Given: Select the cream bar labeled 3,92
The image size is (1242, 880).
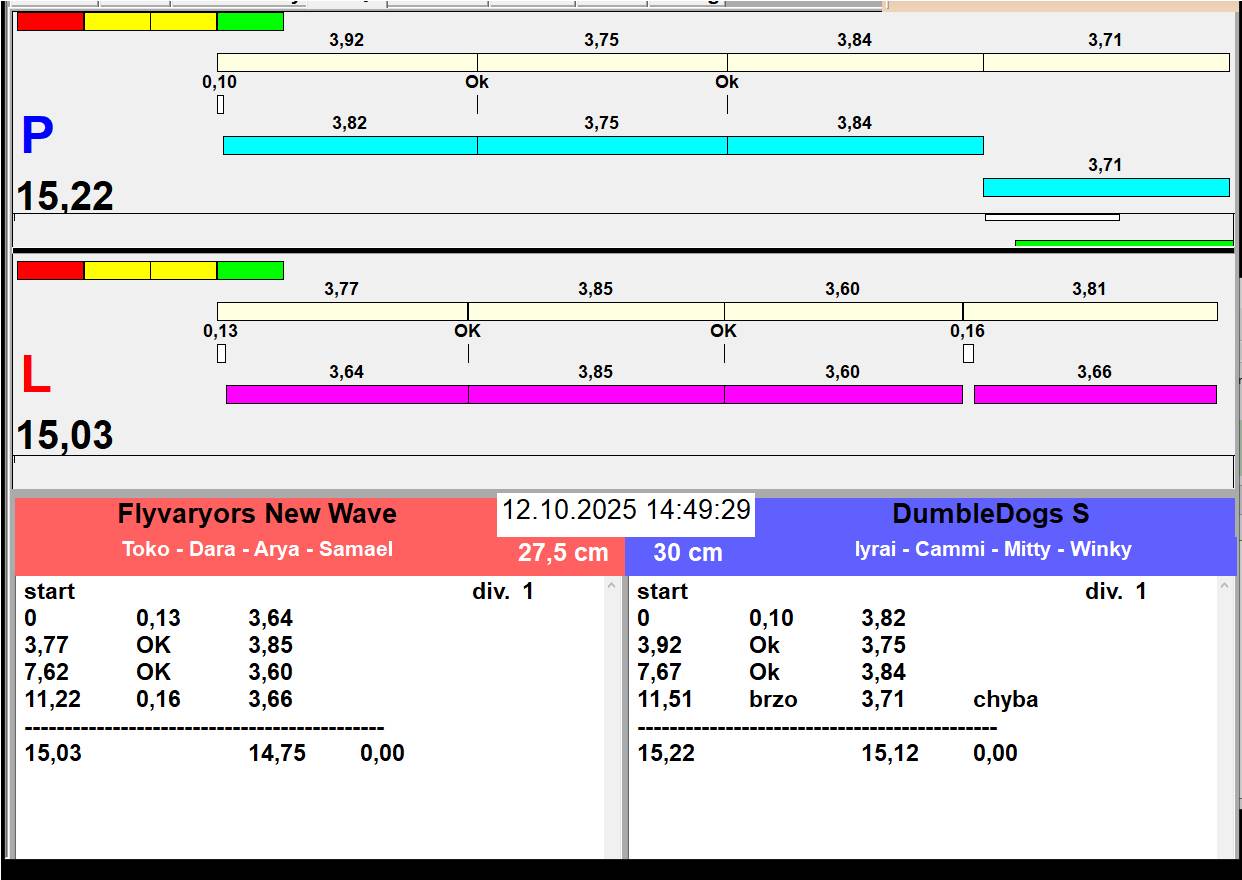Looking at the screenshot, I should pyautogui.click(x=347, y=62).
